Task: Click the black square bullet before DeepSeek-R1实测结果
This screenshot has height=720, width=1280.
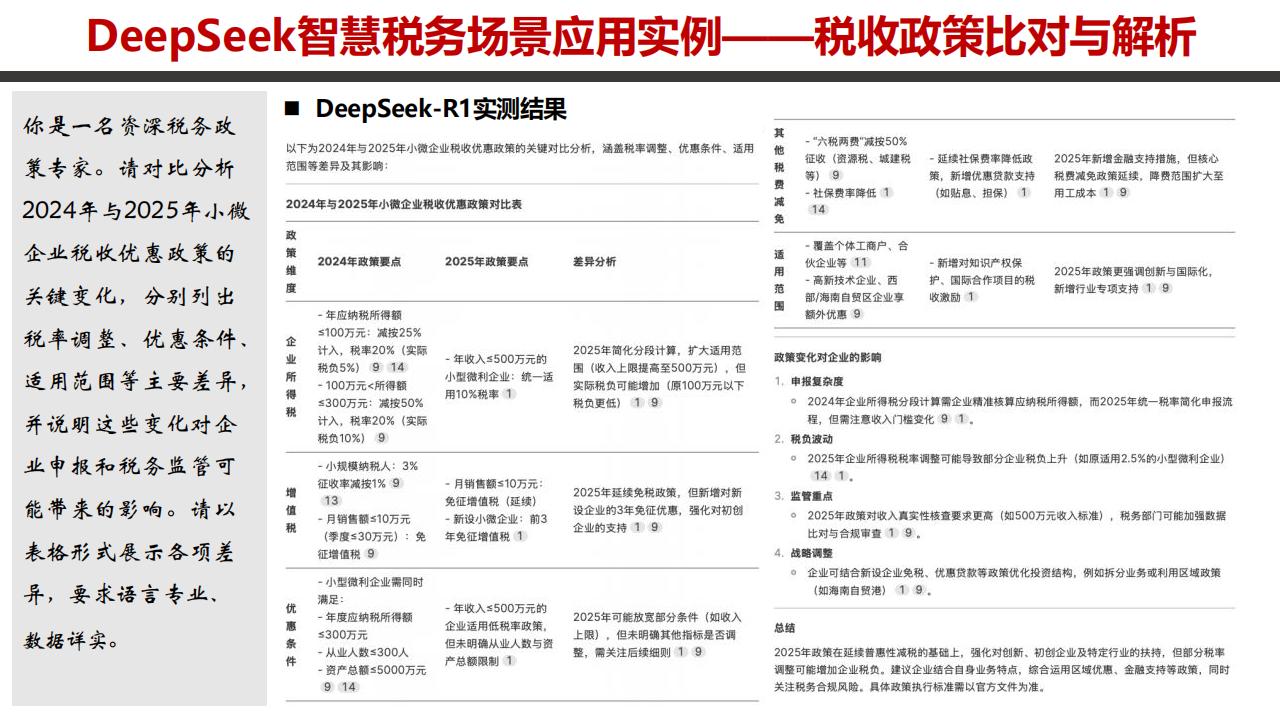Action: 292,108
